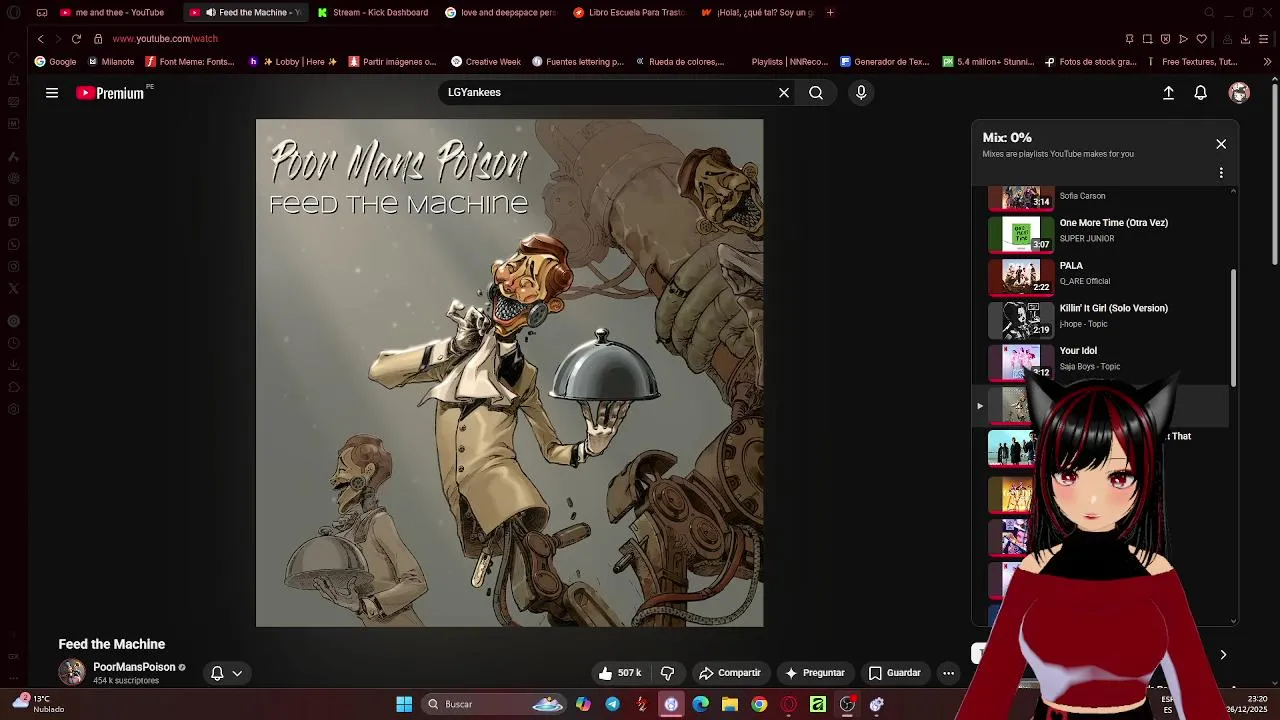The image size is (1280, 720).
Task: Add page to bookmarks heart icon
Action: tap(1202, 39)
